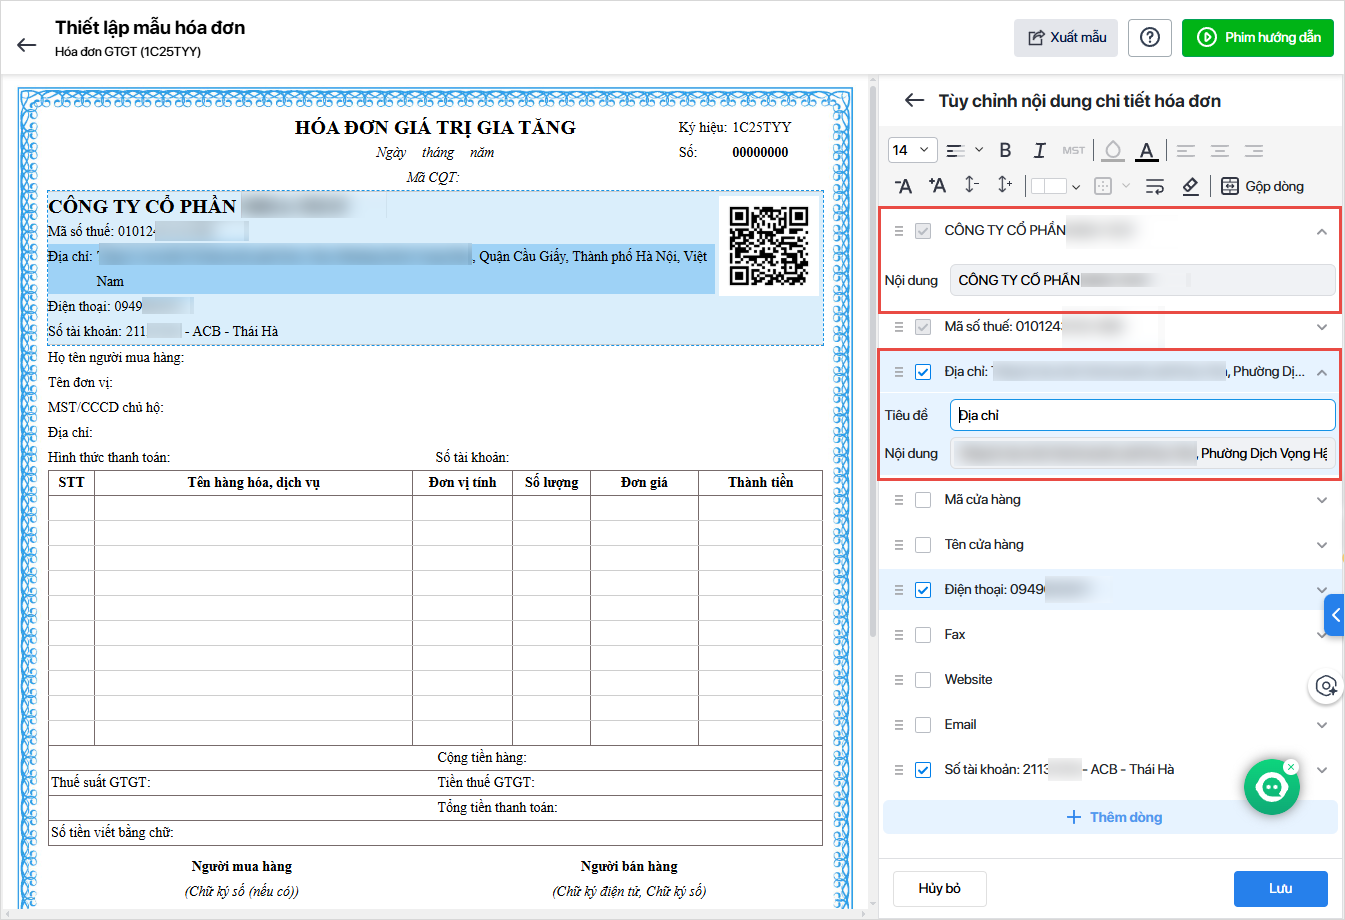Apply italic formatting
This screenshot has width=1345, height=920.
tap(1039, 150)
